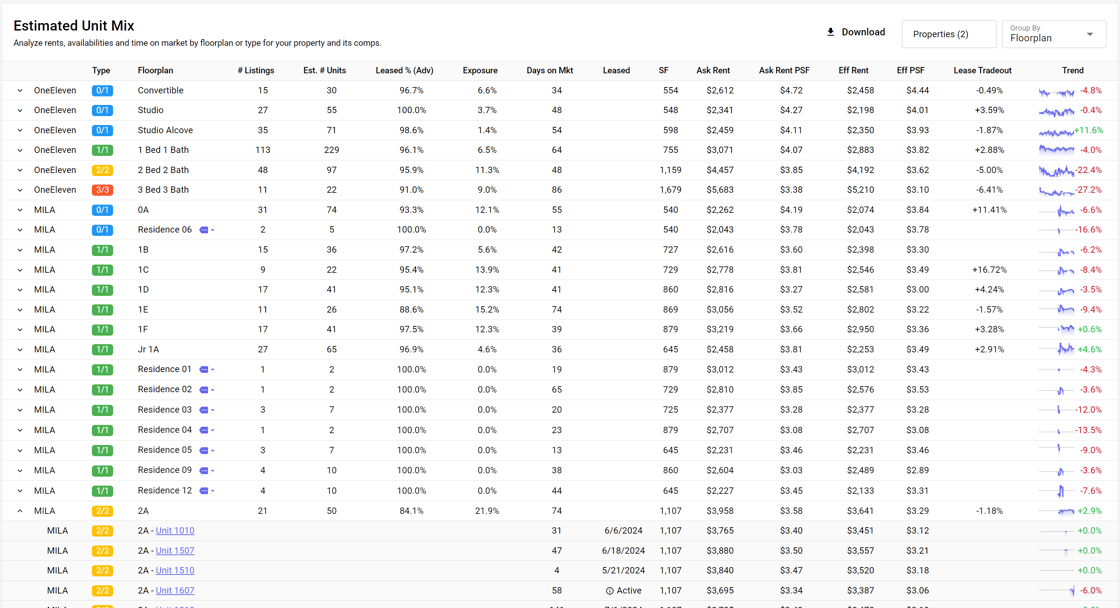Open the Group By Floorplan dropdown
This screenshot has width=1120, height=608.
(1054, 34)
